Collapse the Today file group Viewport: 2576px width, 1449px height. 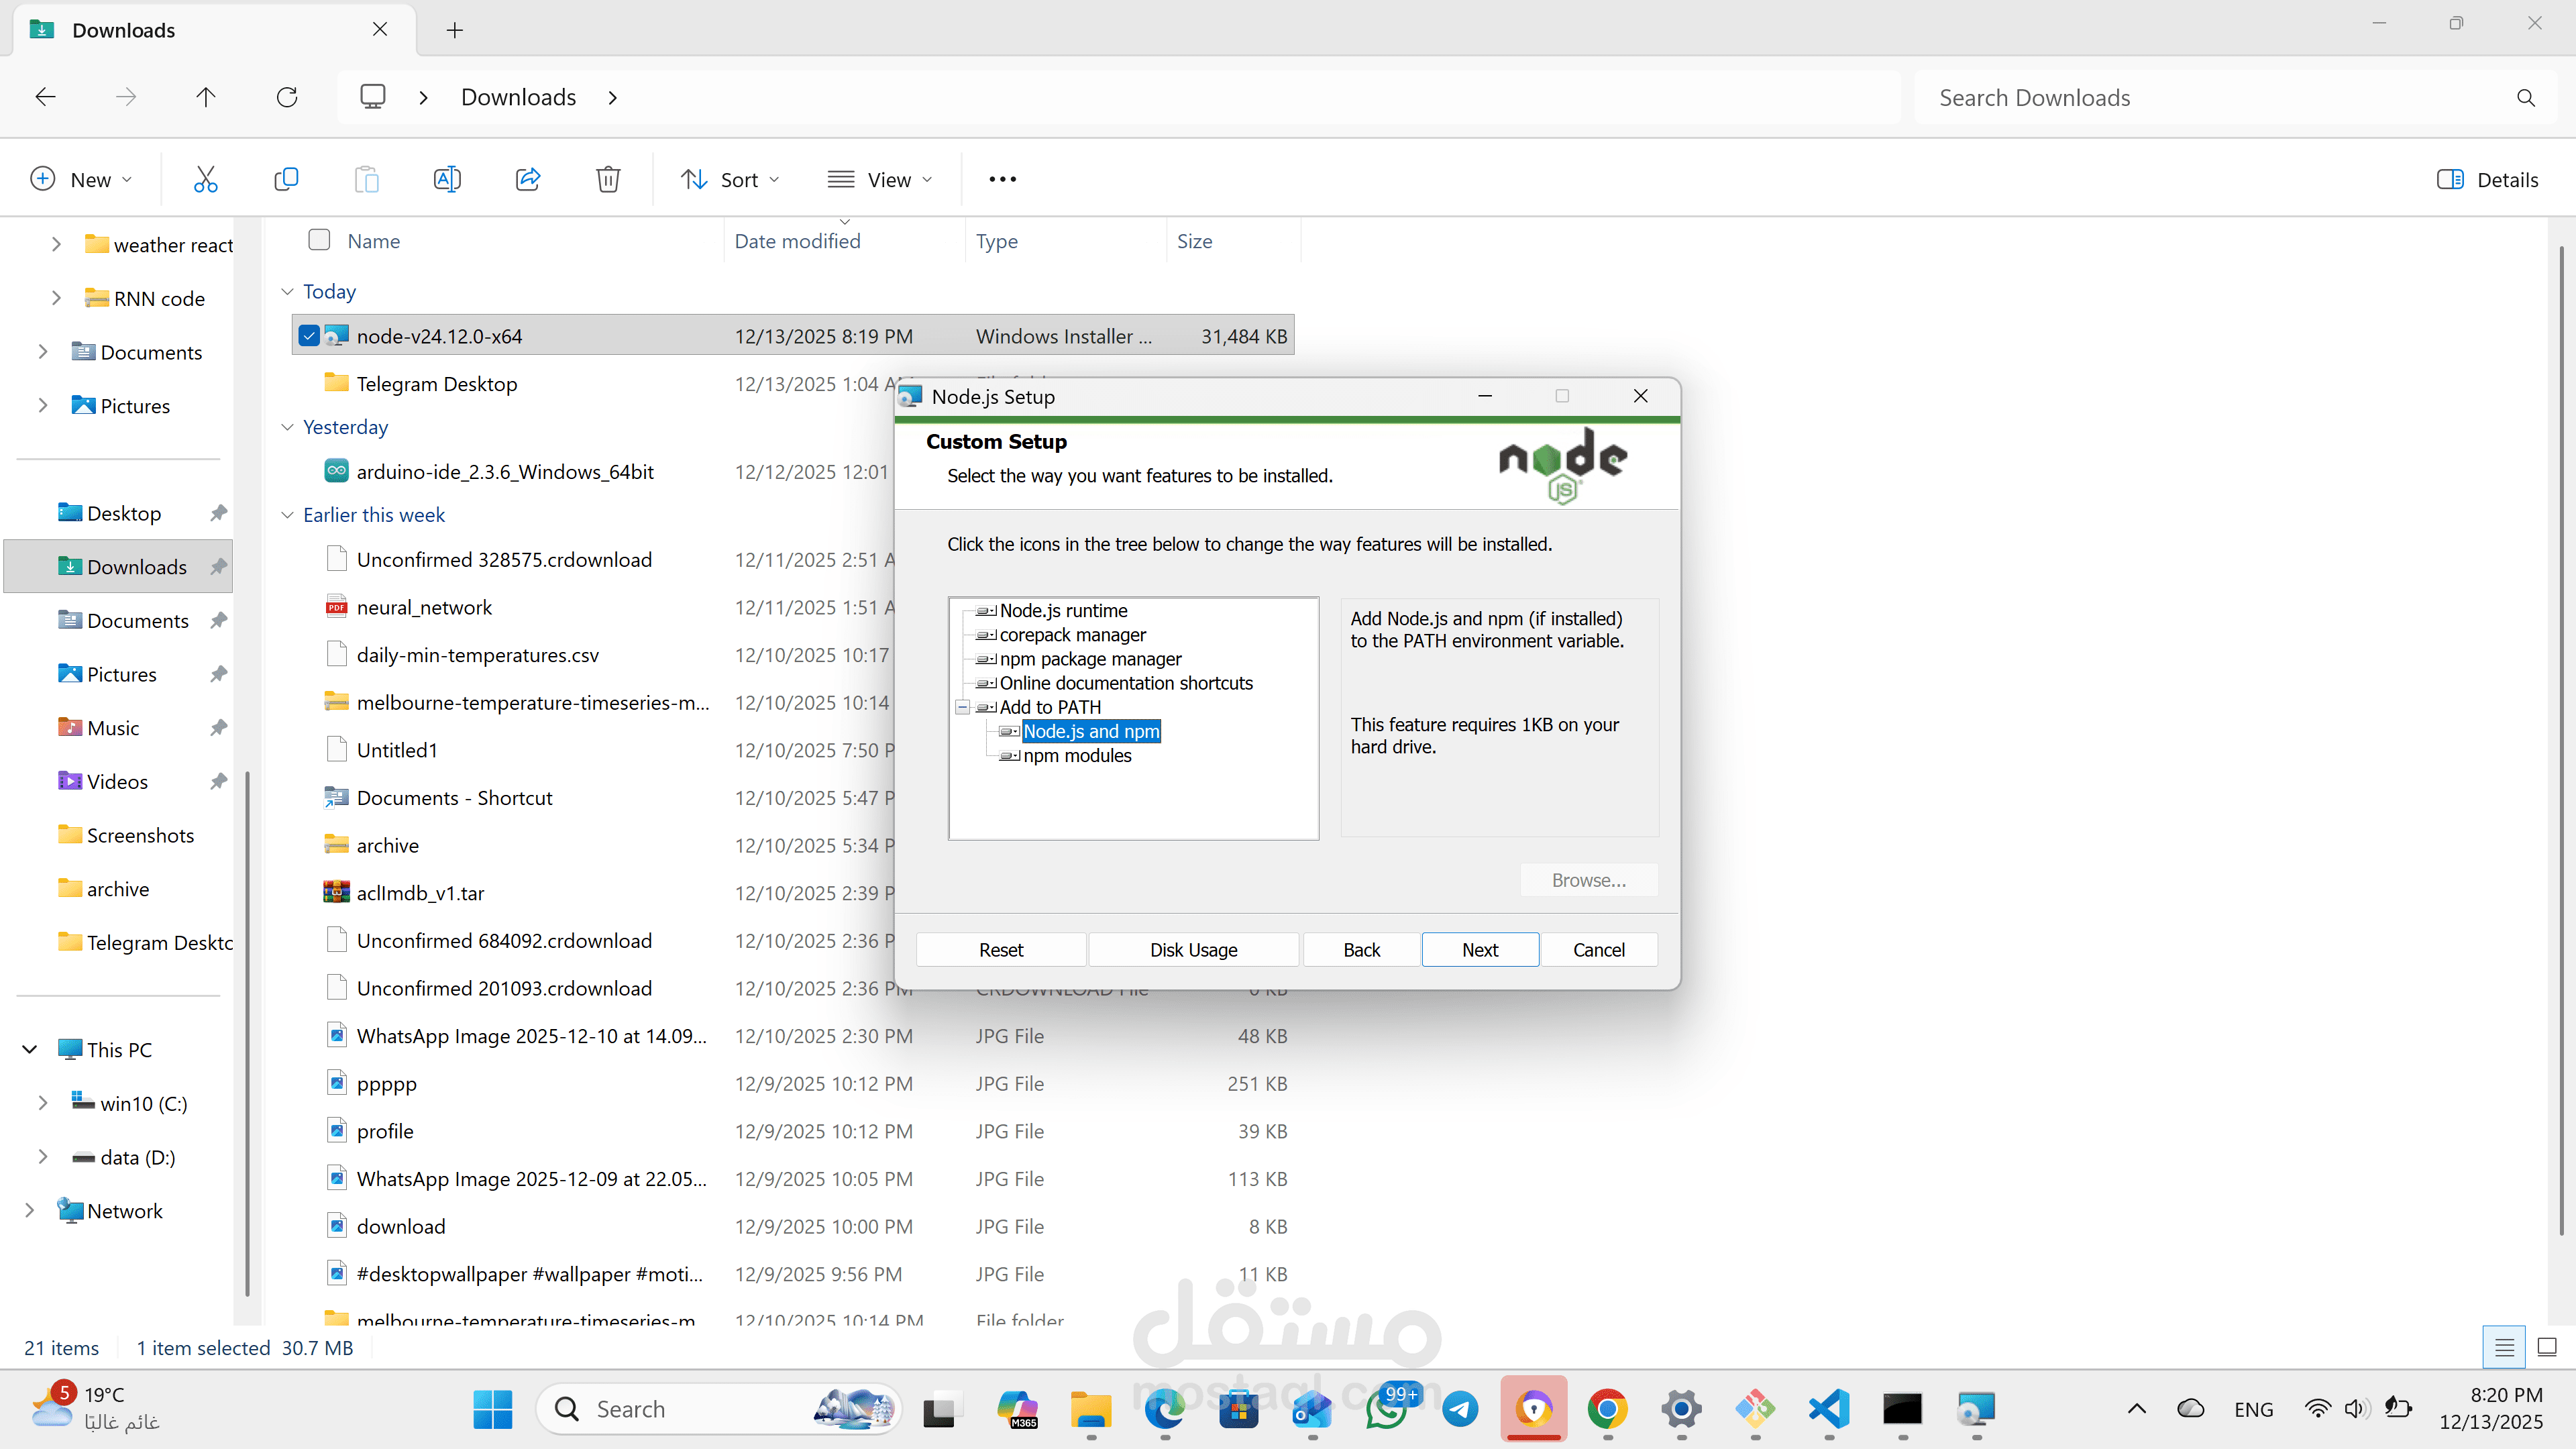point(288,291)
